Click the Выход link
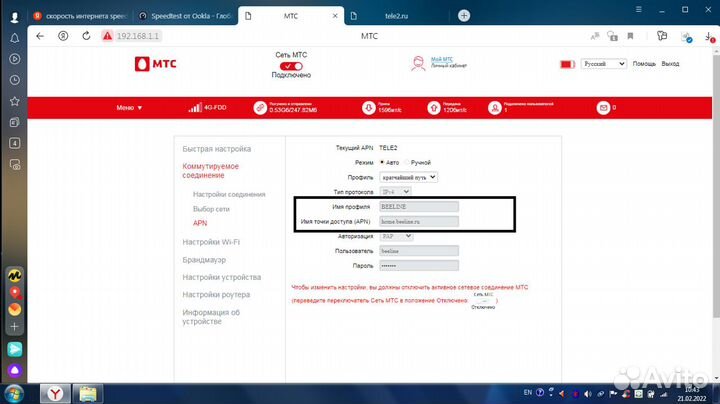This screenshot has width=720, height=404. coord(670,64)
